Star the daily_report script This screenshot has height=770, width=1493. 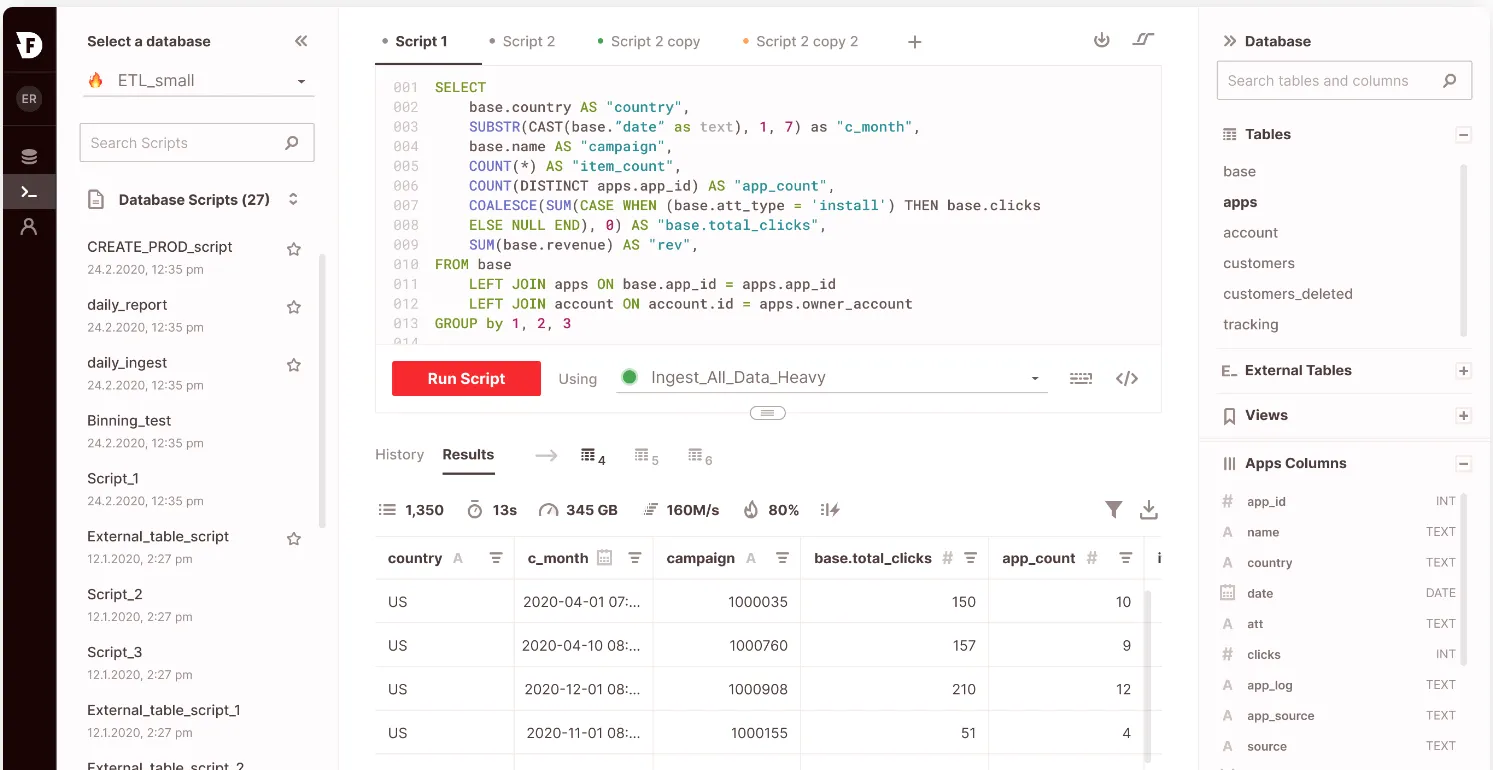[x=294, y=307]
